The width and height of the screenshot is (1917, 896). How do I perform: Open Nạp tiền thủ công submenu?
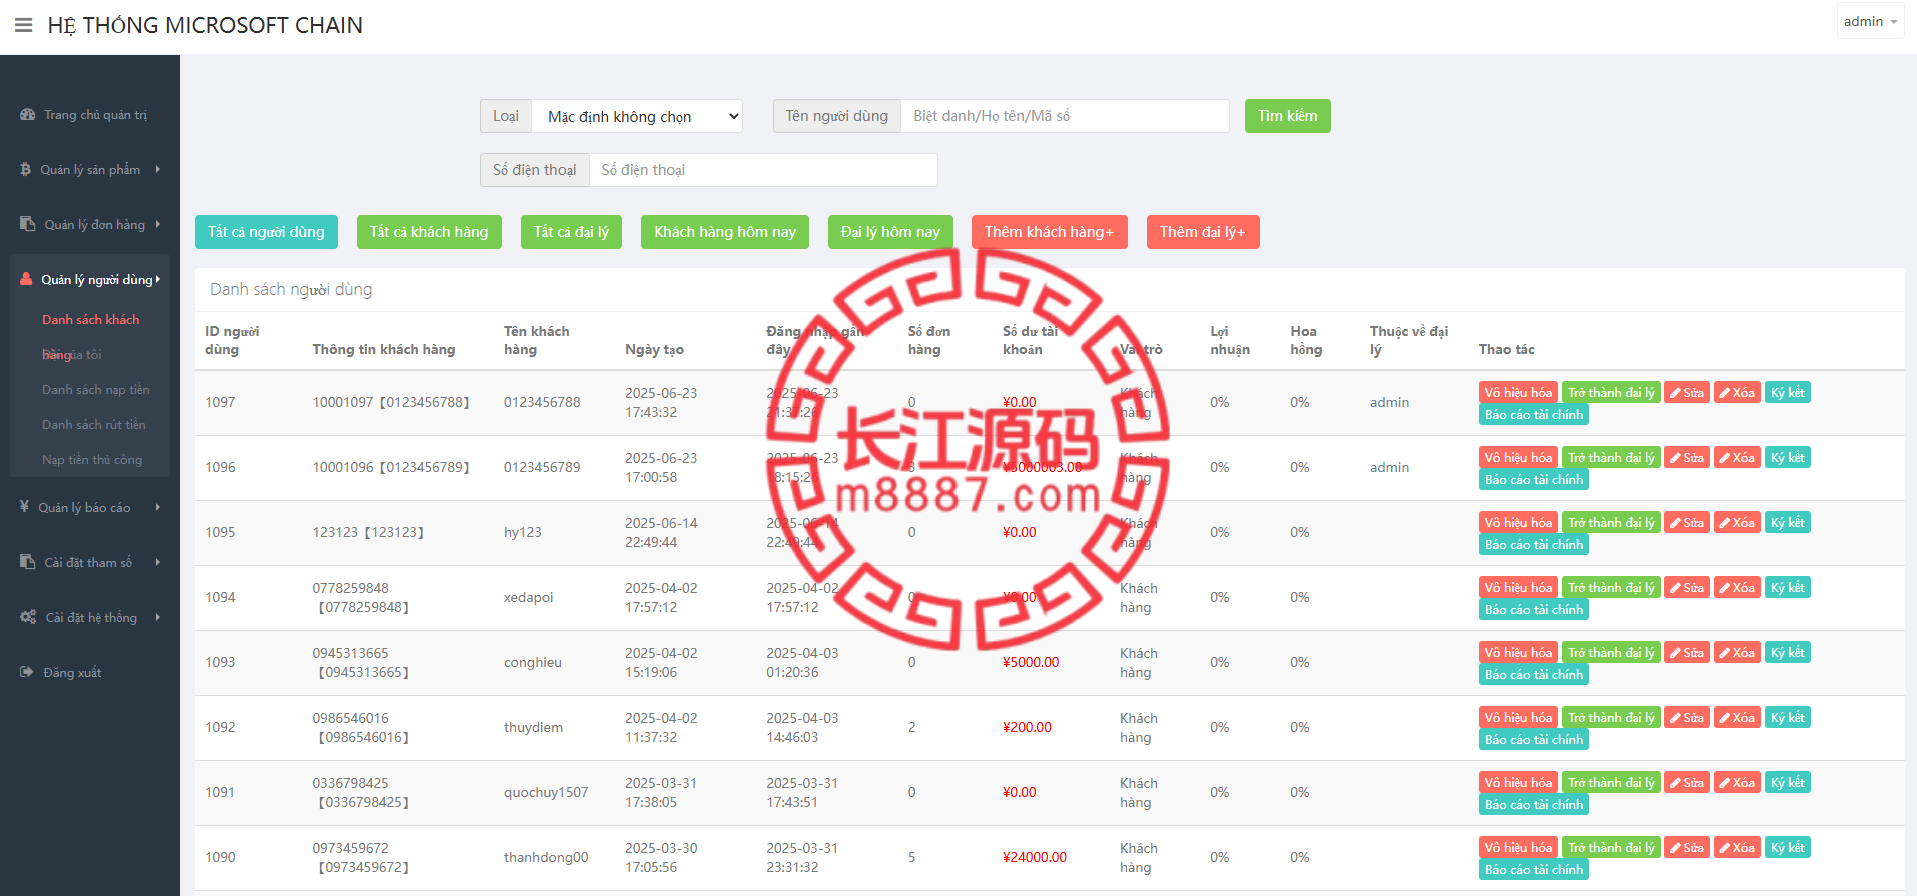(92, 460)
